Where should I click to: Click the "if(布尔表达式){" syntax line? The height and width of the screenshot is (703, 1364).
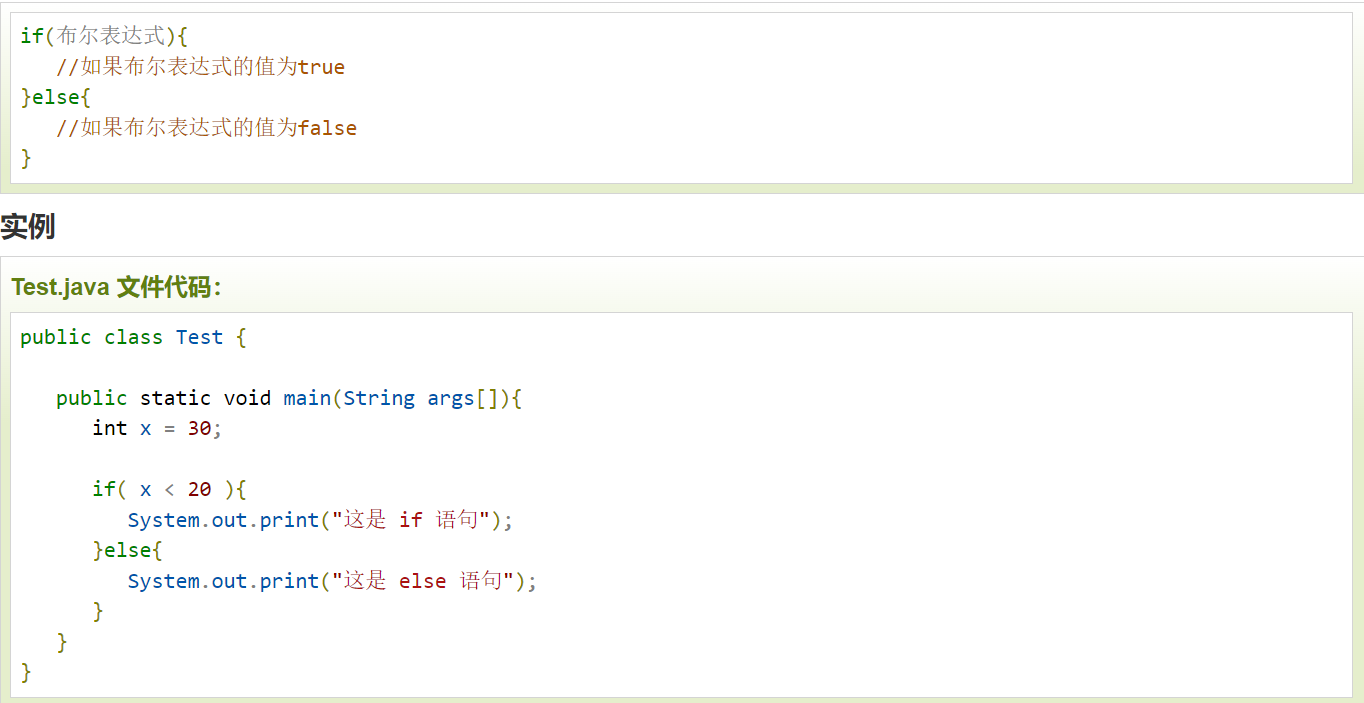coord(104,36)
